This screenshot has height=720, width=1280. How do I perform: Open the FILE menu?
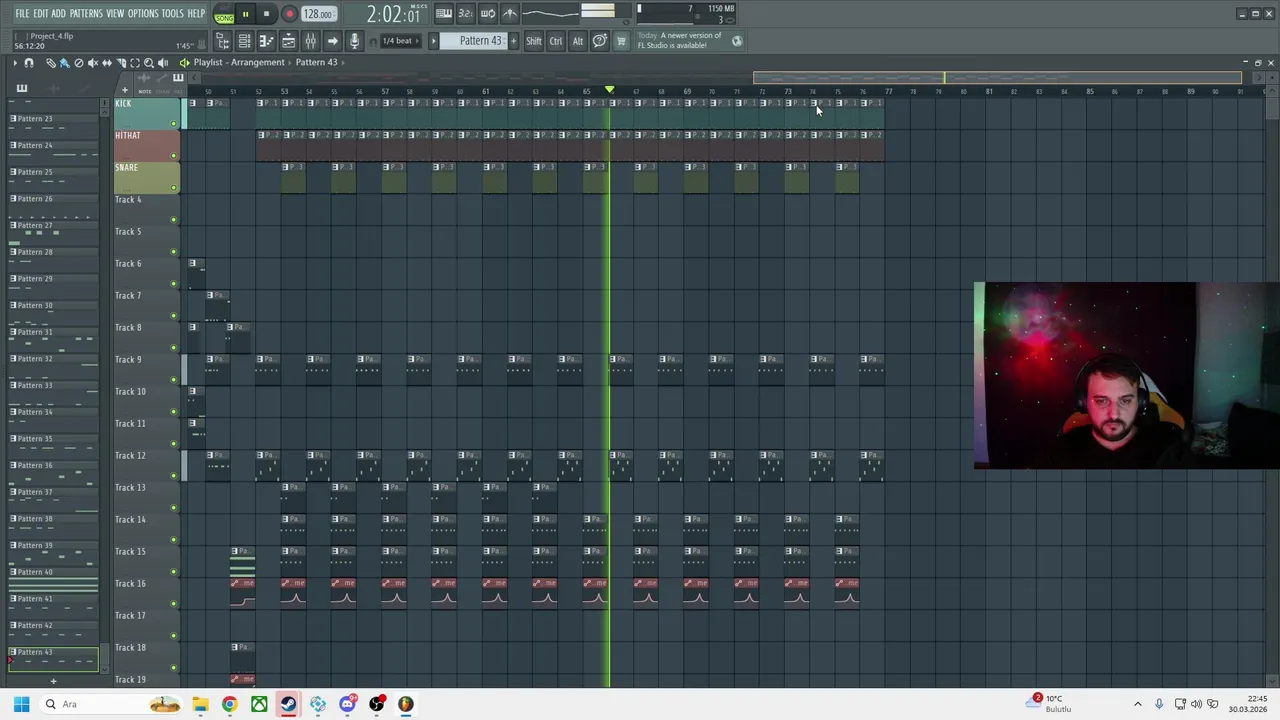(22, 14)
